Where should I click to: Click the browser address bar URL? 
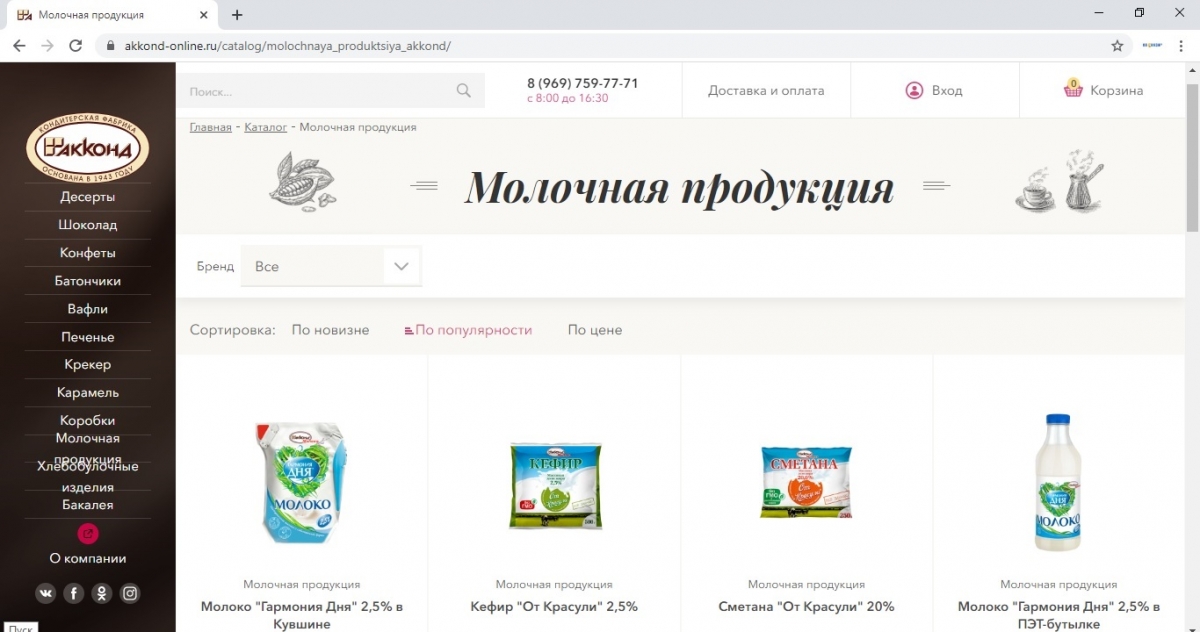pyautogui.click(x=288, y=46)
